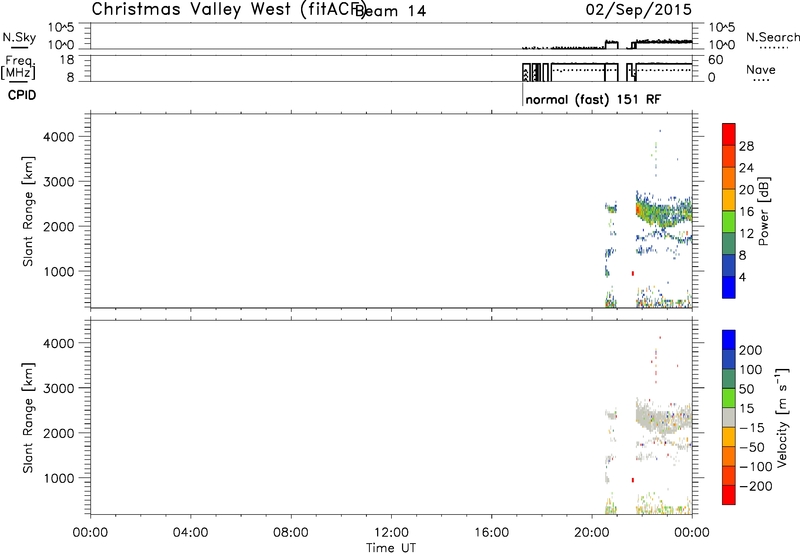Screen dimensions: 800x554
Task: Click the "CPID" label
Action: 22,95
